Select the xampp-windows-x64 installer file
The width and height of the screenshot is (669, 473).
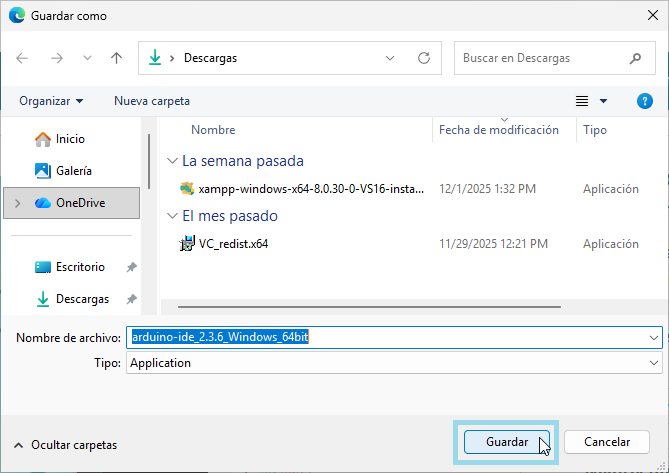pyautogui.click(x=311, y=189)
